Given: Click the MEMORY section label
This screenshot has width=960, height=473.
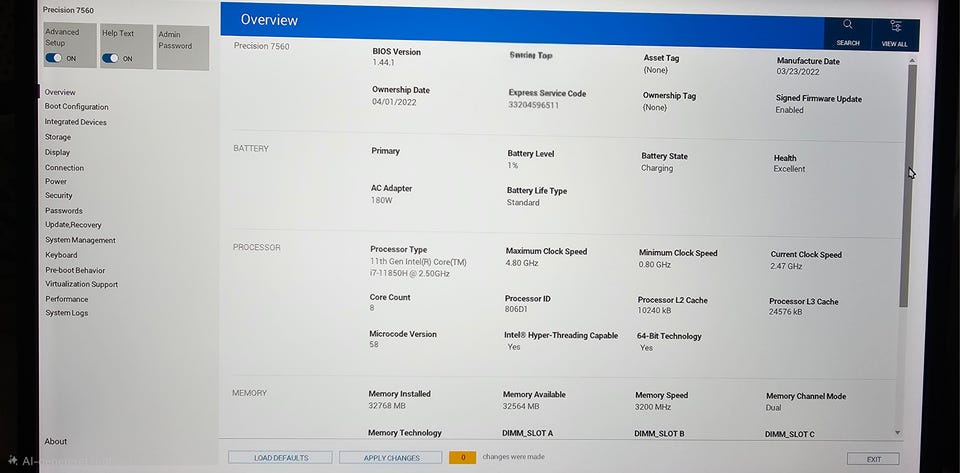Looking at the screenshot, I should click(249, 392).
